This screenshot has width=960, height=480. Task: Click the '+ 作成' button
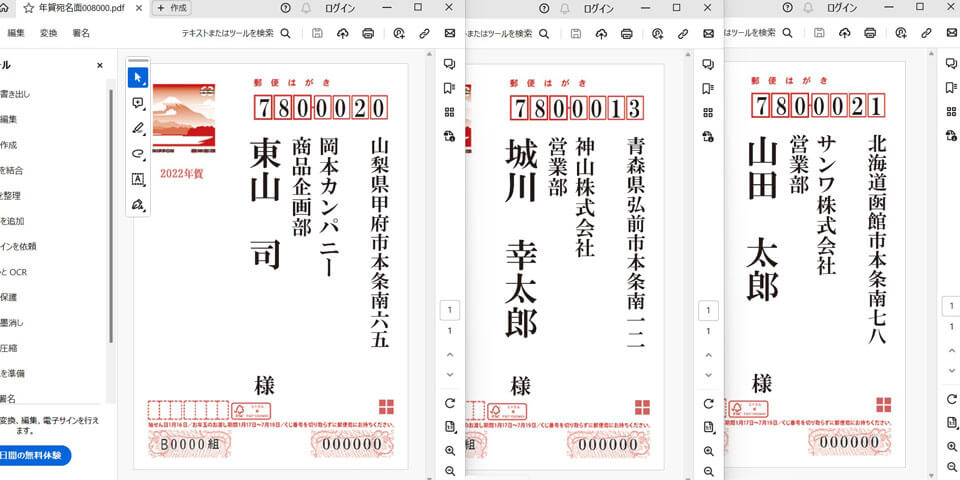coord(172,8)
